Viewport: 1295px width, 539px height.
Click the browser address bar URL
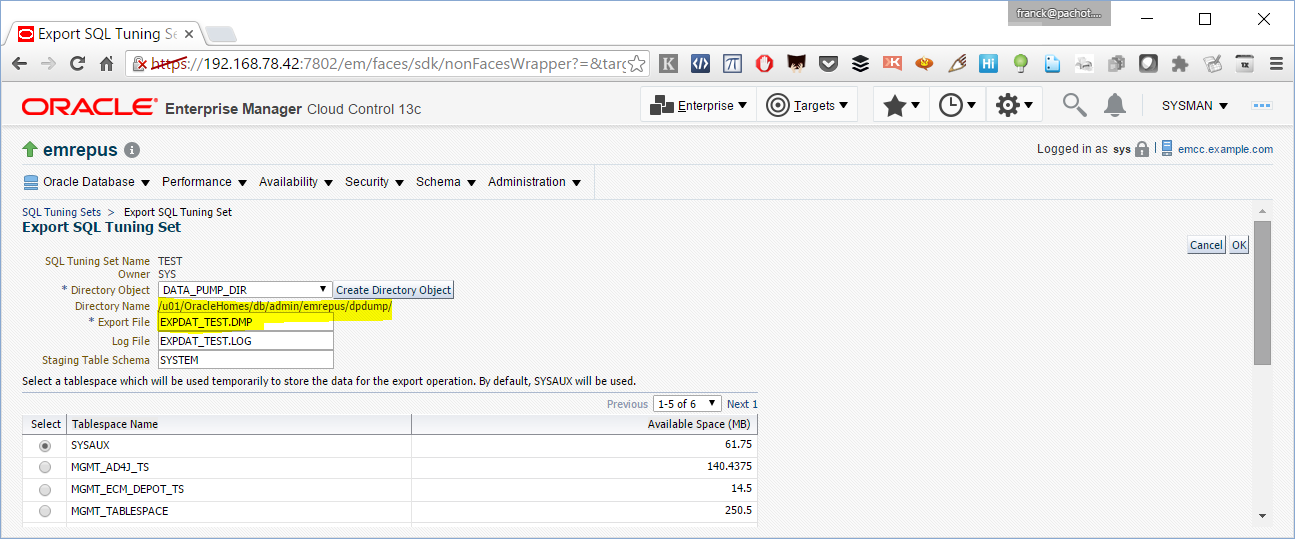tap(390, 63)
